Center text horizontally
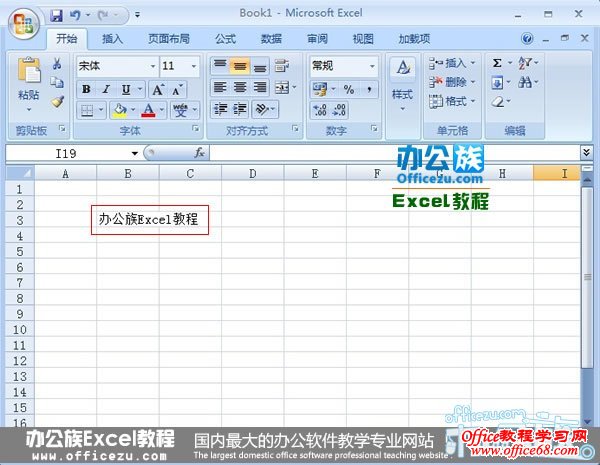The height and width of the screenshot is (465, 600). tap(240, 88)
